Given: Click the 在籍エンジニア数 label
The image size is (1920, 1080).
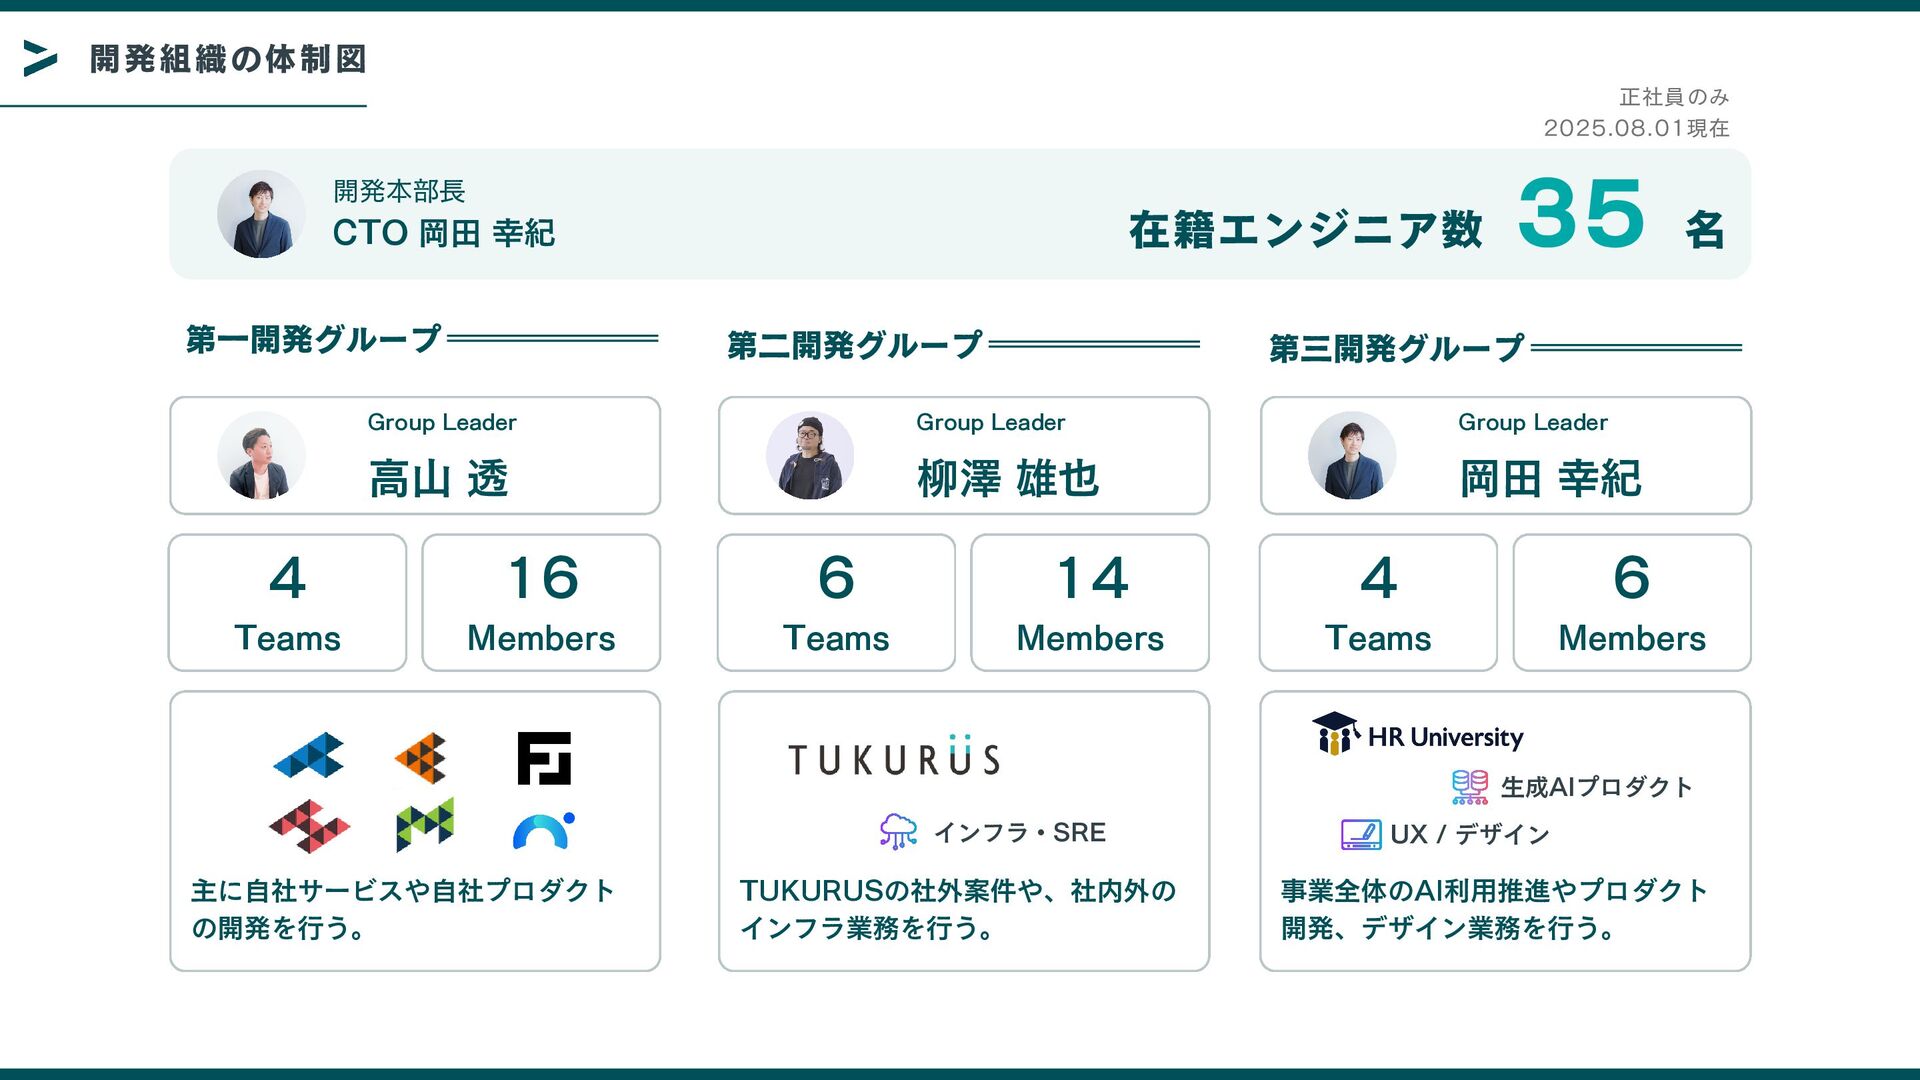Looking at the screenshot, I should point(1306,230).
